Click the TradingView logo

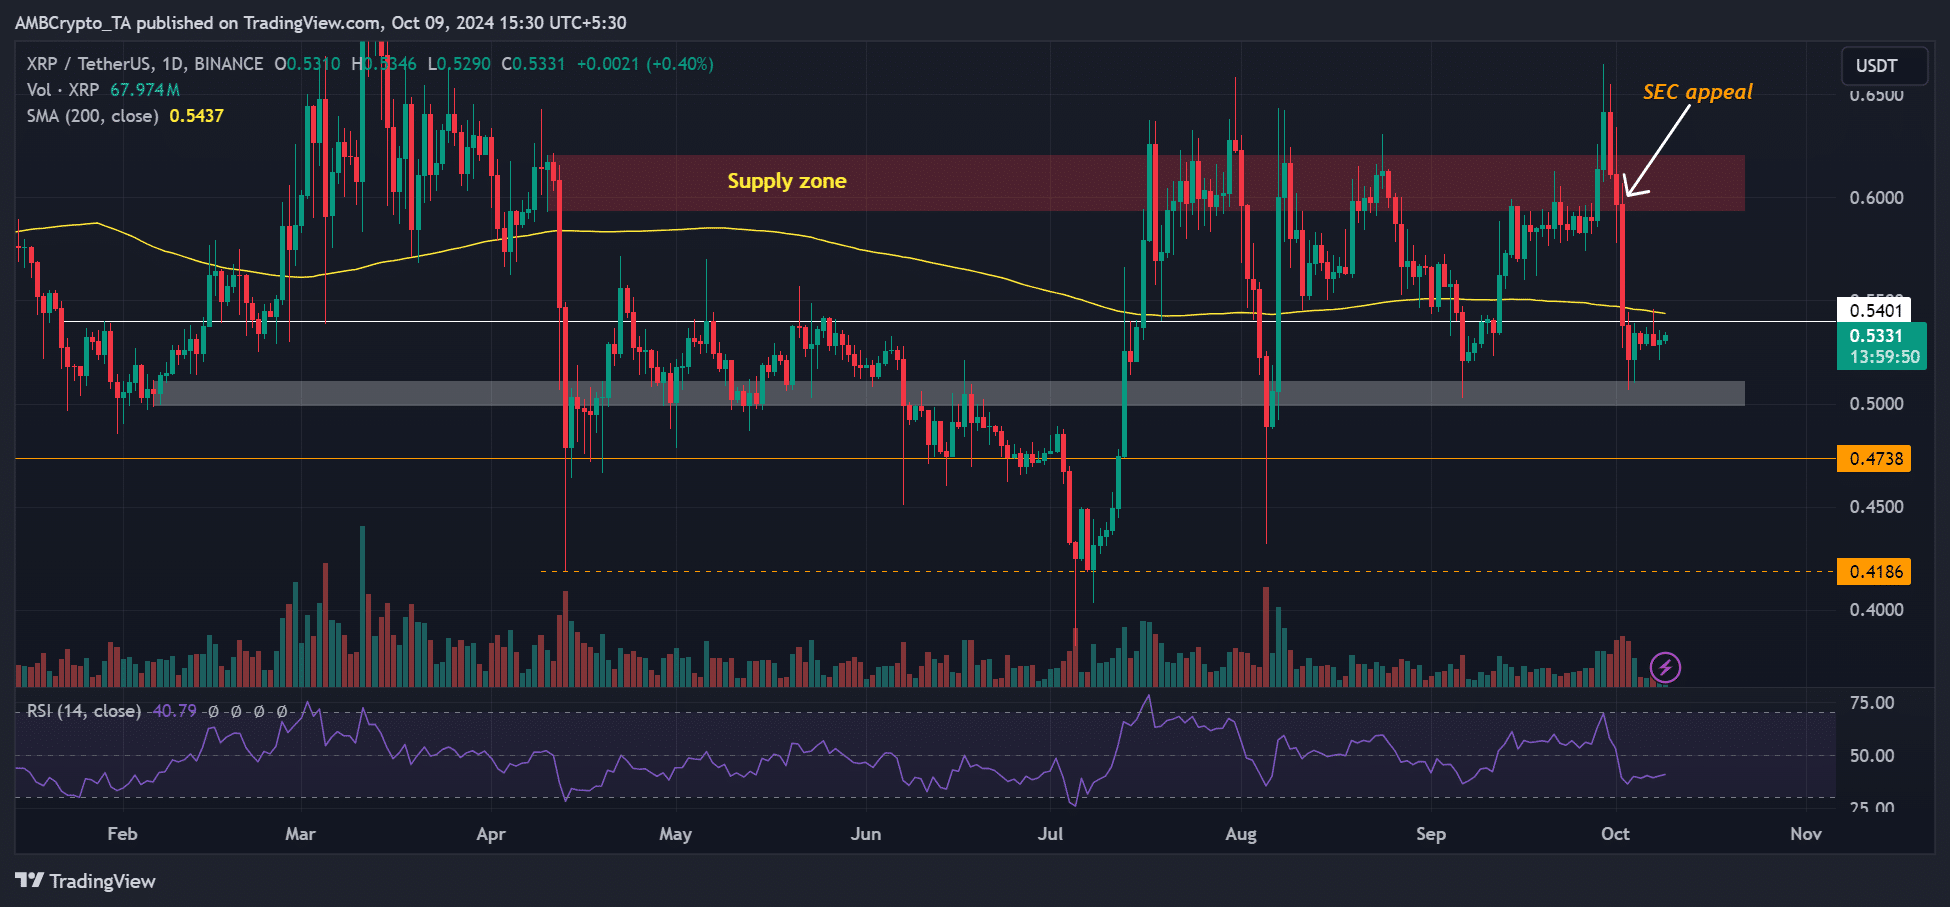(x=86, y=881)
